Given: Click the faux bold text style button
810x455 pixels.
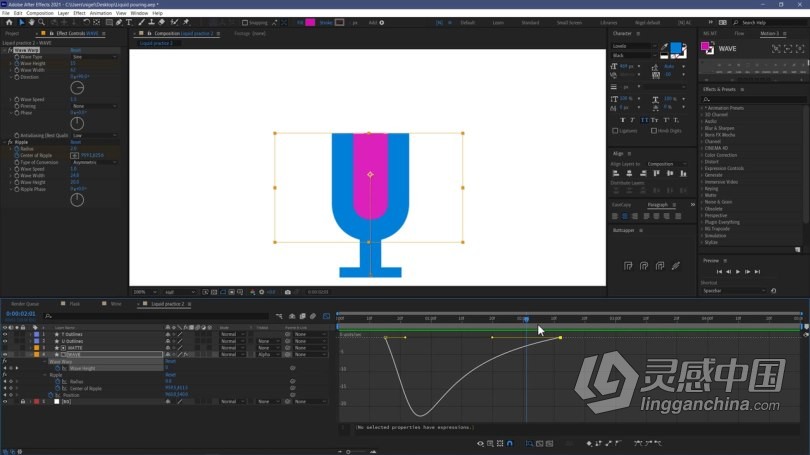Looking at the screenshot, I should 622,120.
